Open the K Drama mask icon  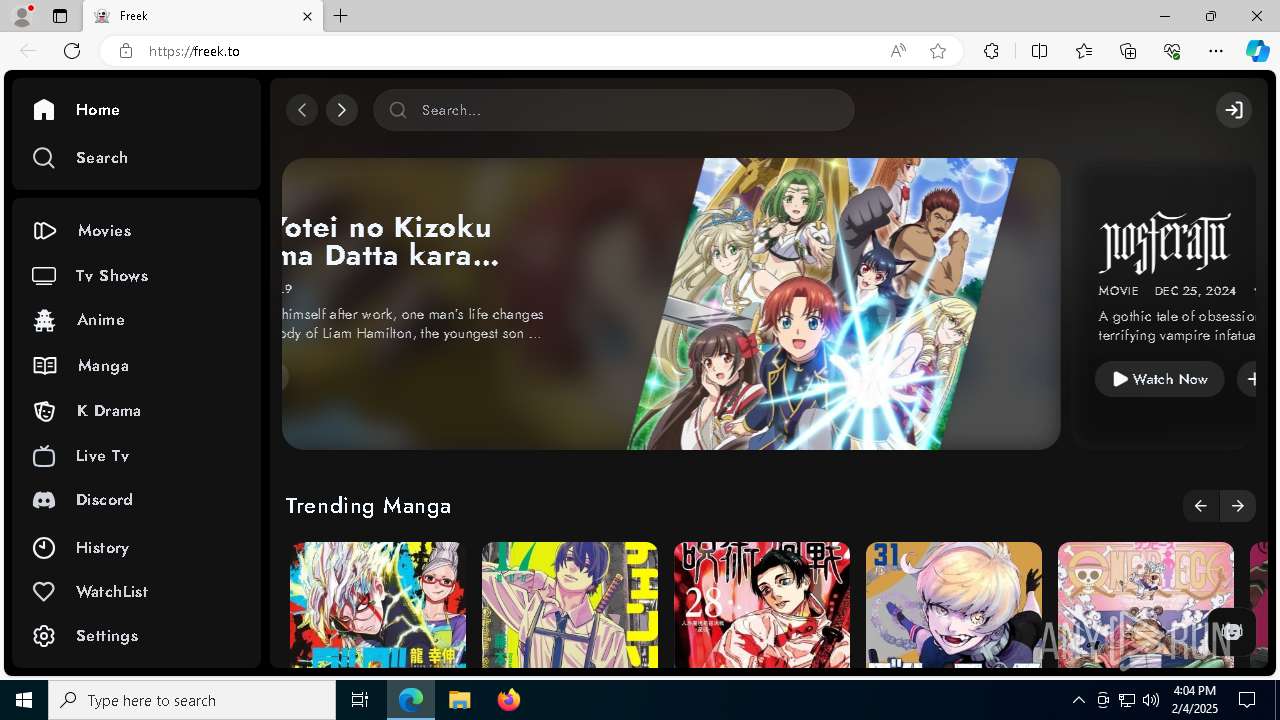pos(44,411)
